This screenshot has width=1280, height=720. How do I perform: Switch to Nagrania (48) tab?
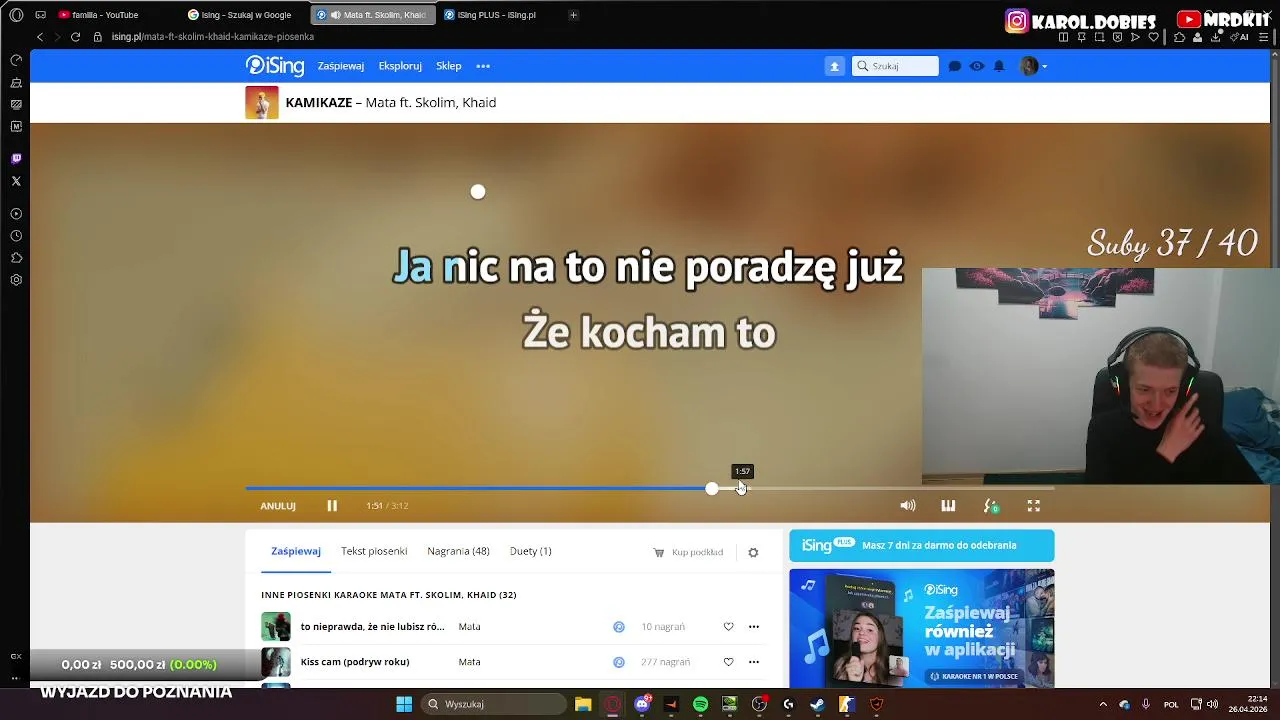pos(458,551)
